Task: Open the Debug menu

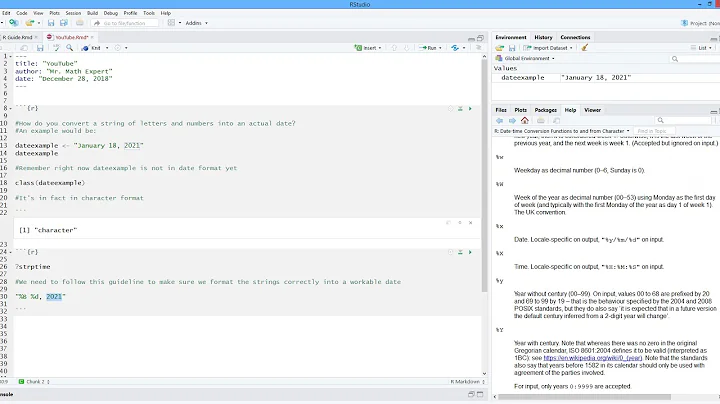Action: tap(111, 13)
